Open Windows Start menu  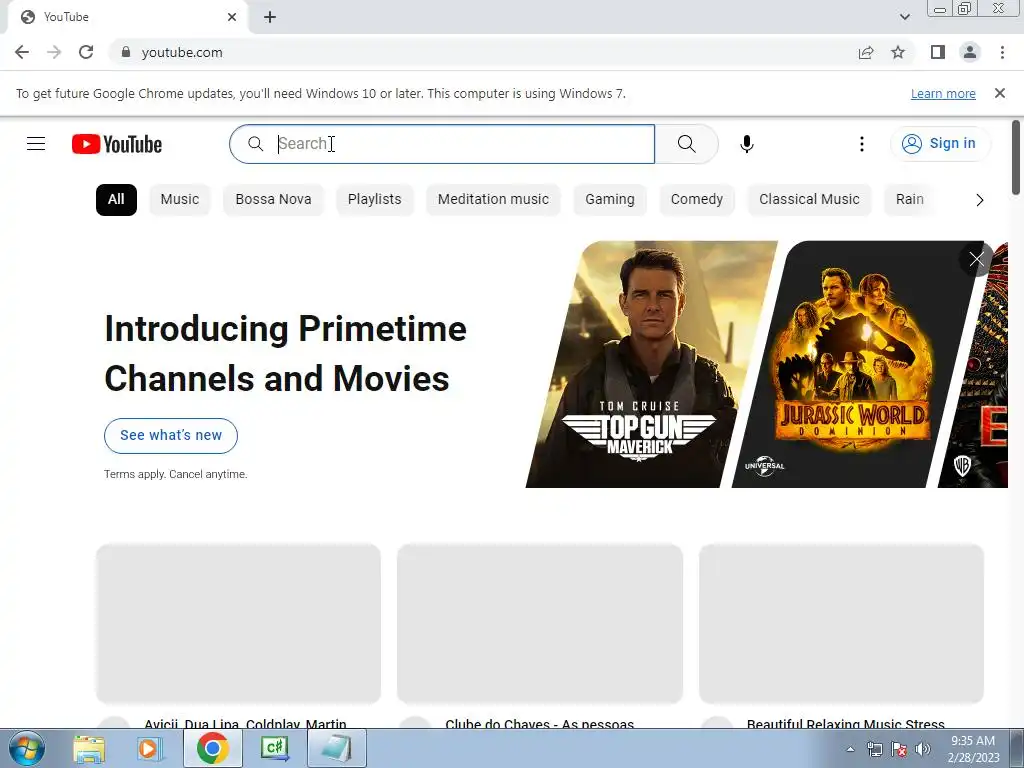coord(27,748)
